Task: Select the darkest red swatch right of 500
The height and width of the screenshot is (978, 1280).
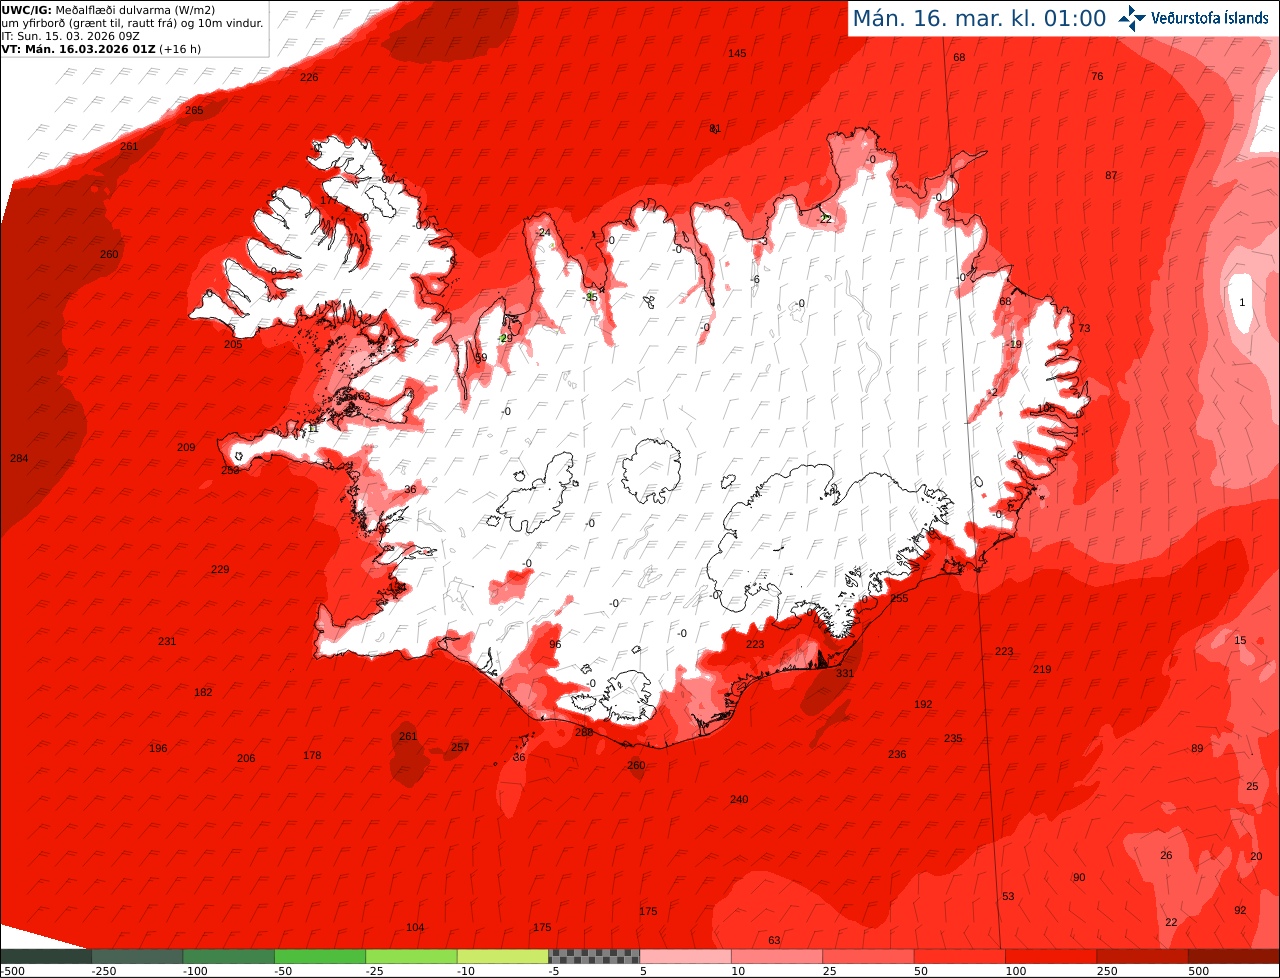Action: (x=1234, y=956)
